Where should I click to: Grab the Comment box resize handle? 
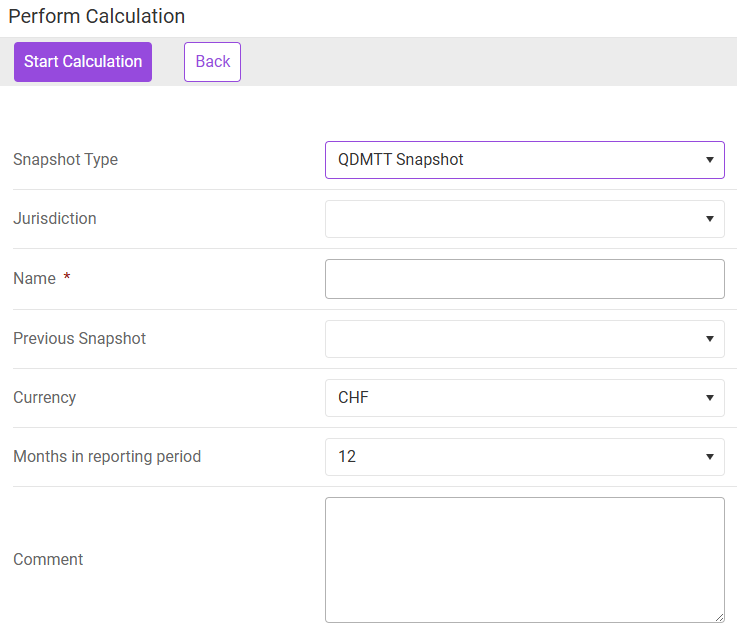pyautogui.click(x=719, y=618)
